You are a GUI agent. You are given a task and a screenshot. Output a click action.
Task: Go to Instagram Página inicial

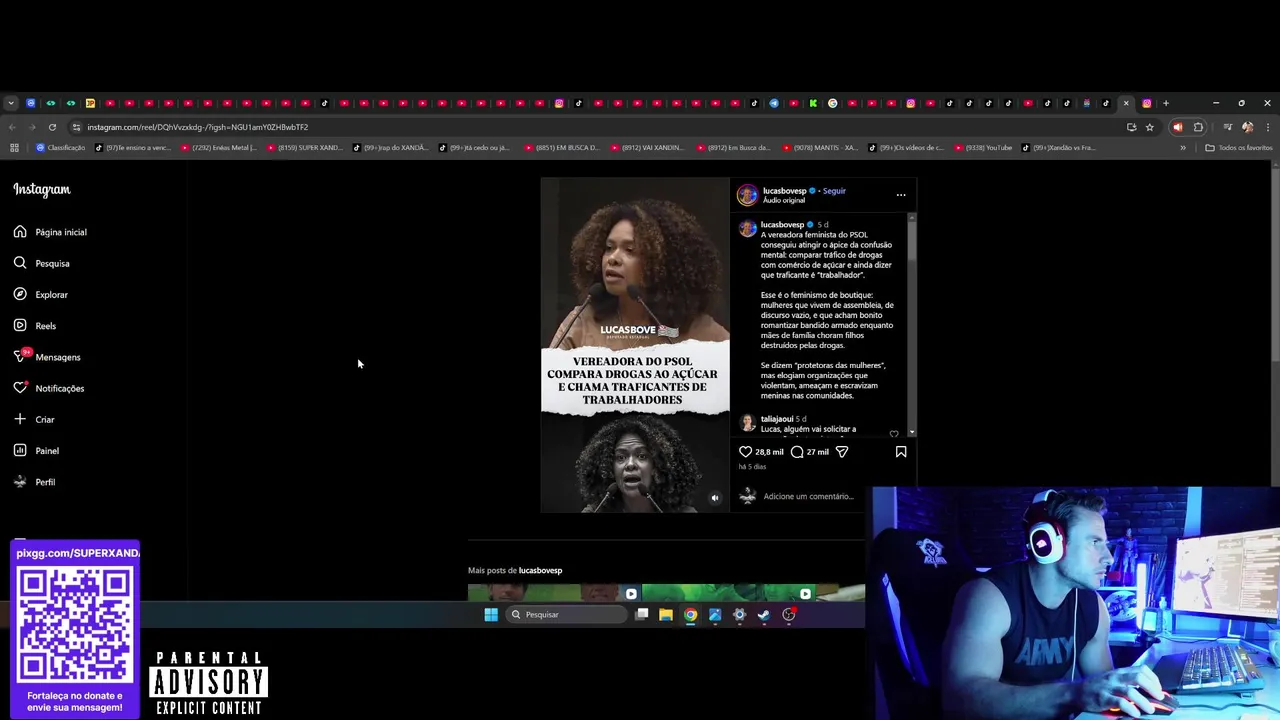pyautogui.click(x=50, y=232)
